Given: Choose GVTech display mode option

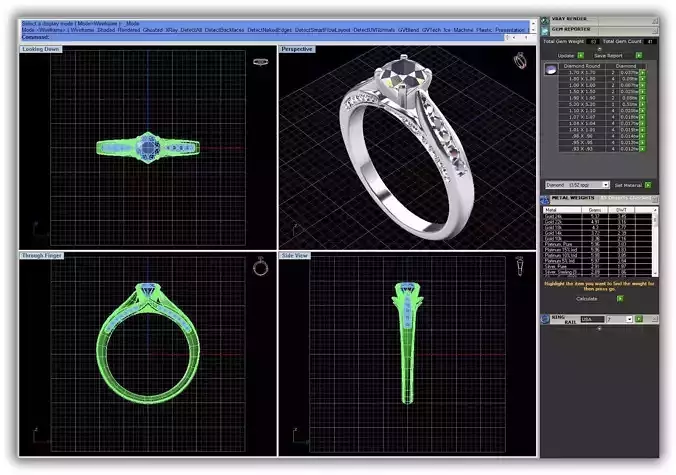Looking at the screenshot, I should (432, 30).
